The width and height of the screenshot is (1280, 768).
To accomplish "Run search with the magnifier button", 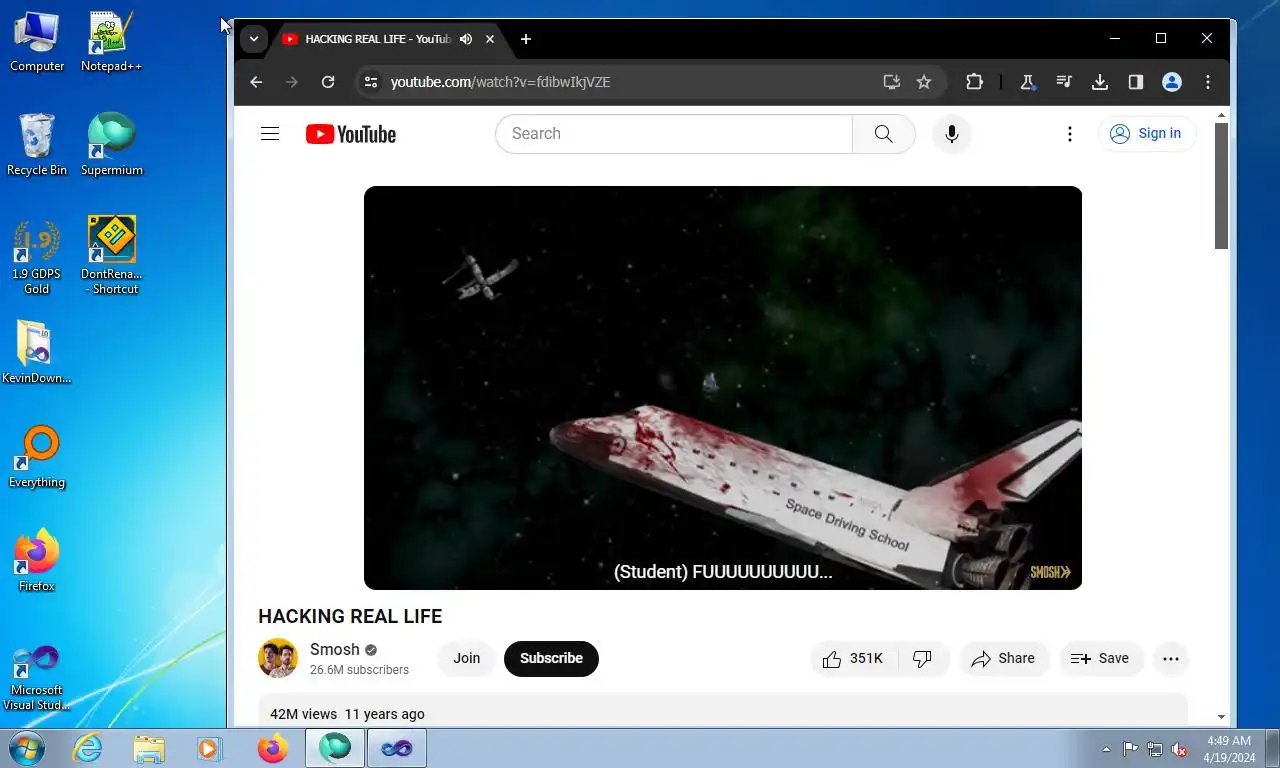I will coord(884,134).
